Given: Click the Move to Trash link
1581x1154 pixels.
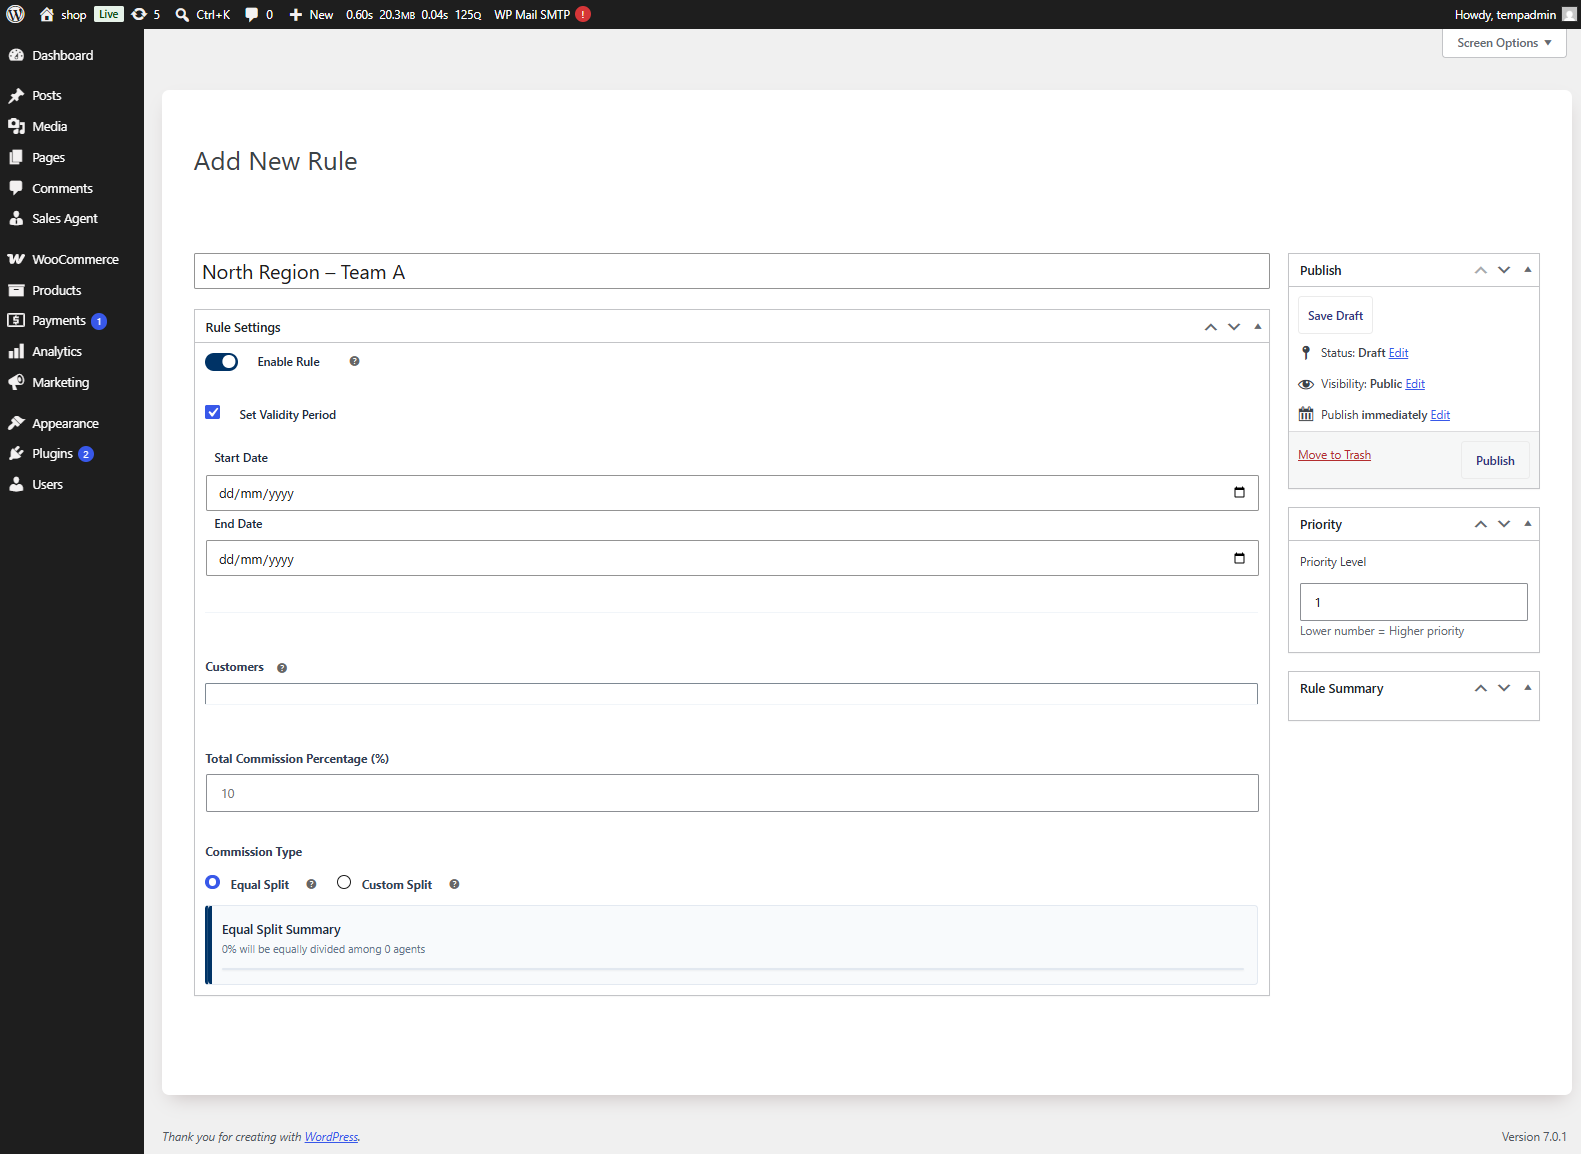Looking at the screenshot, I should click(1334, 455).
